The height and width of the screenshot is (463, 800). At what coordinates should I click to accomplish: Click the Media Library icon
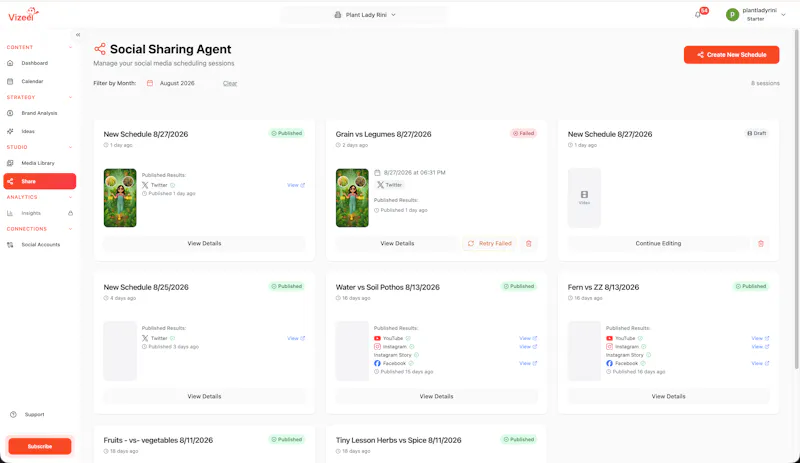point(10,163)
